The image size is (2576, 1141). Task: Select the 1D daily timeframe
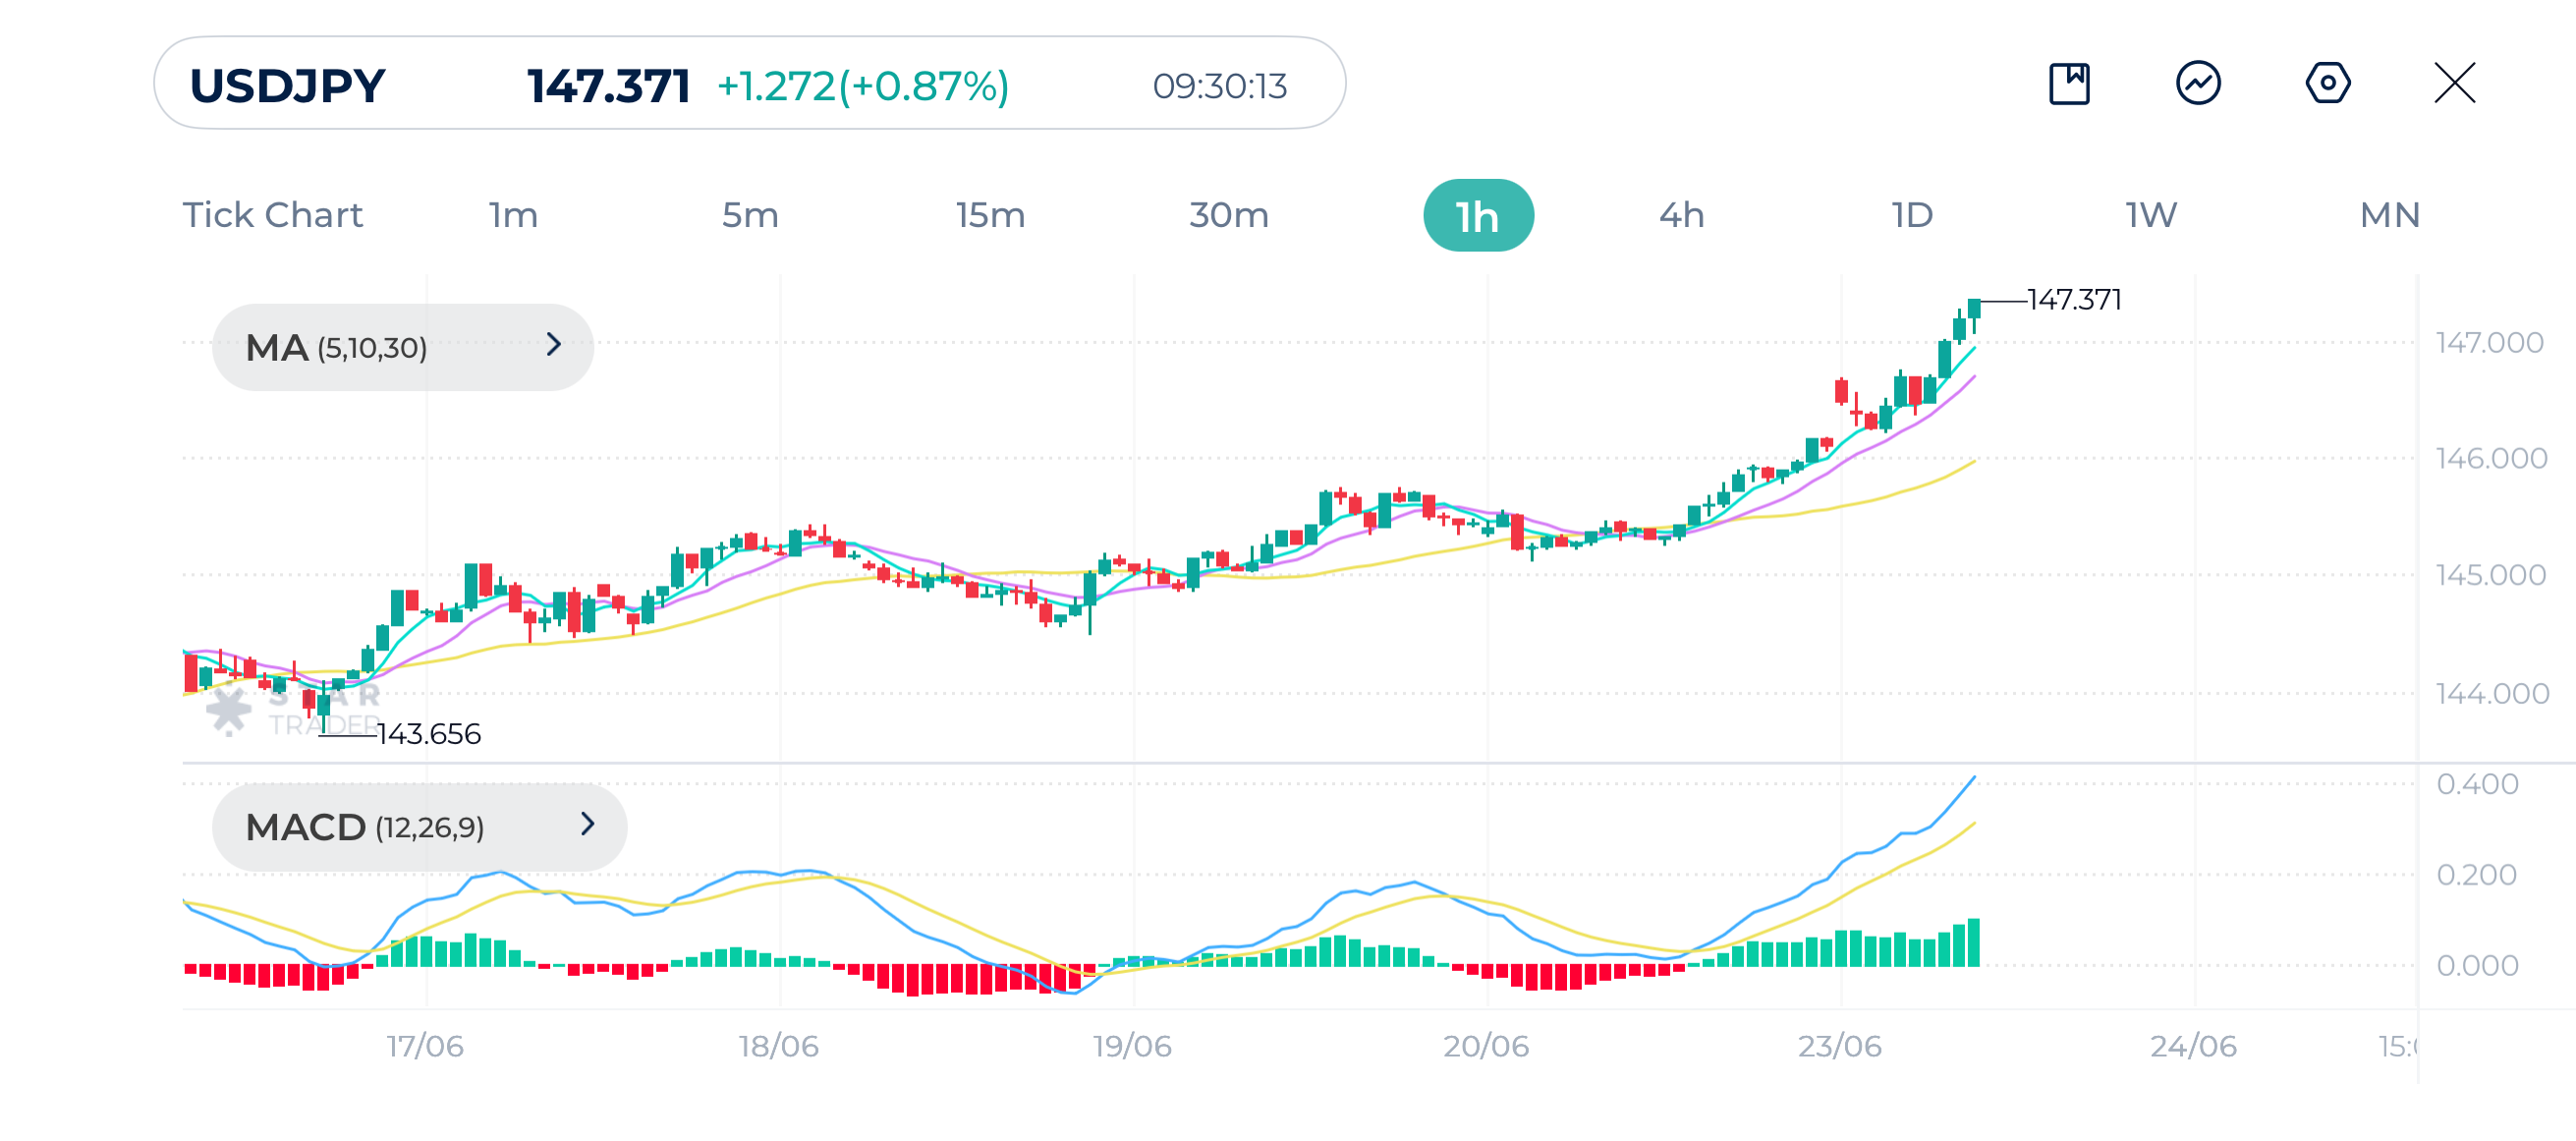click(1912, 215)
